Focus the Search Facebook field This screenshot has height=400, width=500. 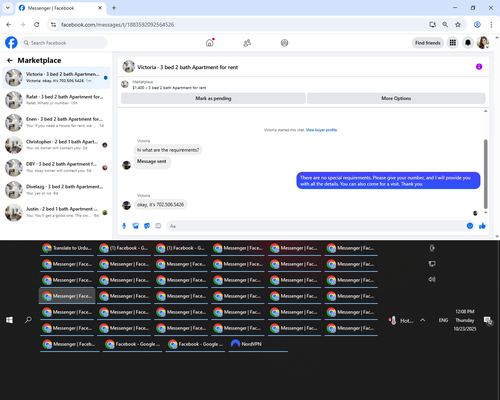[64, 43]
